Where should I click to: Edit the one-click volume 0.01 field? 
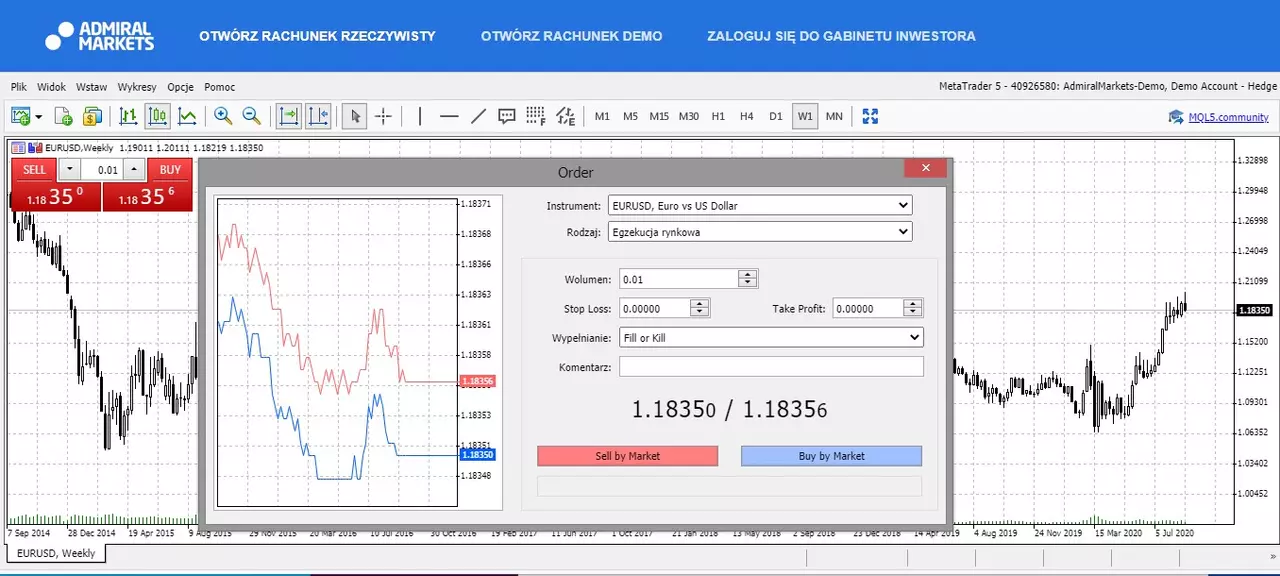coord(102,169)
